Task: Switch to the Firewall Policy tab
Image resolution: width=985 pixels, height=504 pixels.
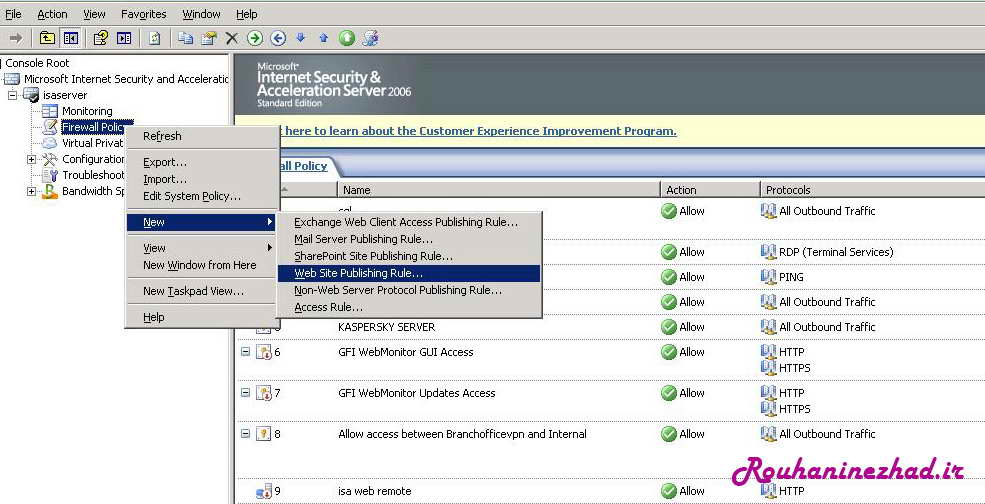Action: pos(305,166)
